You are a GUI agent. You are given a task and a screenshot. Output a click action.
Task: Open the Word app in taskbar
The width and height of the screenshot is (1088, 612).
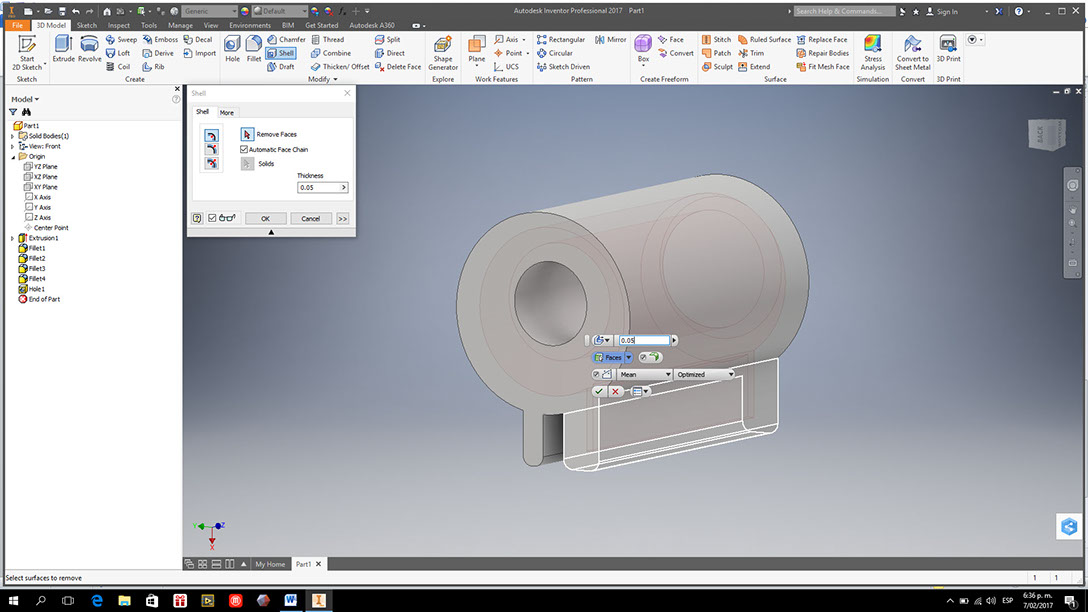(x=290, y=600)
